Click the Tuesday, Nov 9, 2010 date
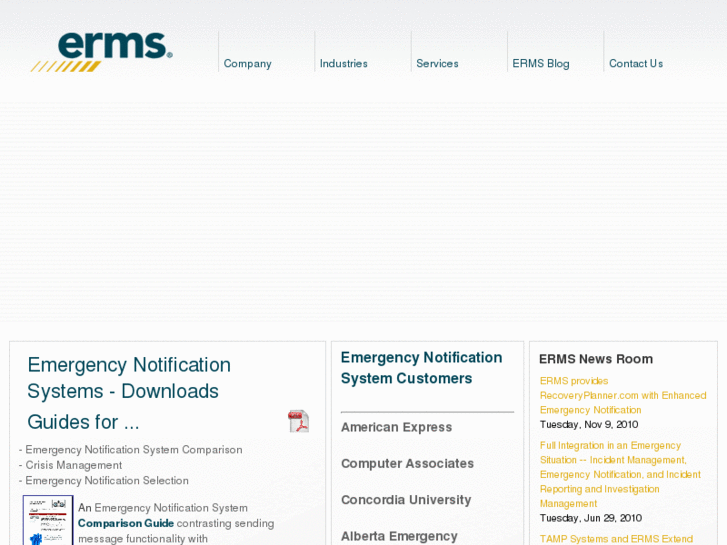This screenshot has height=545, width=727. click(x=589, y=424)
